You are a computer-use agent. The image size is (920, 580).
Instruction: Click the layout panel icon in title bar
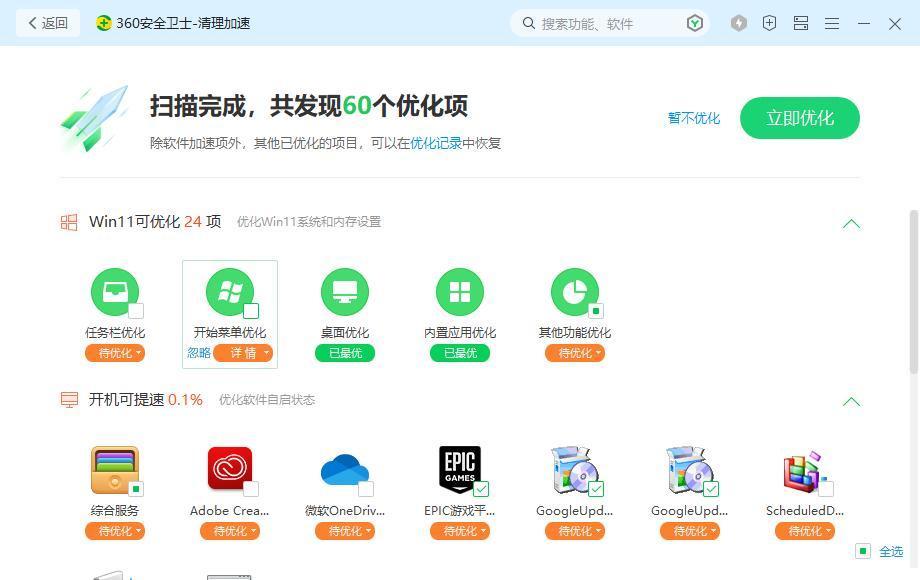pyautogui.click(x=801, y=23)
